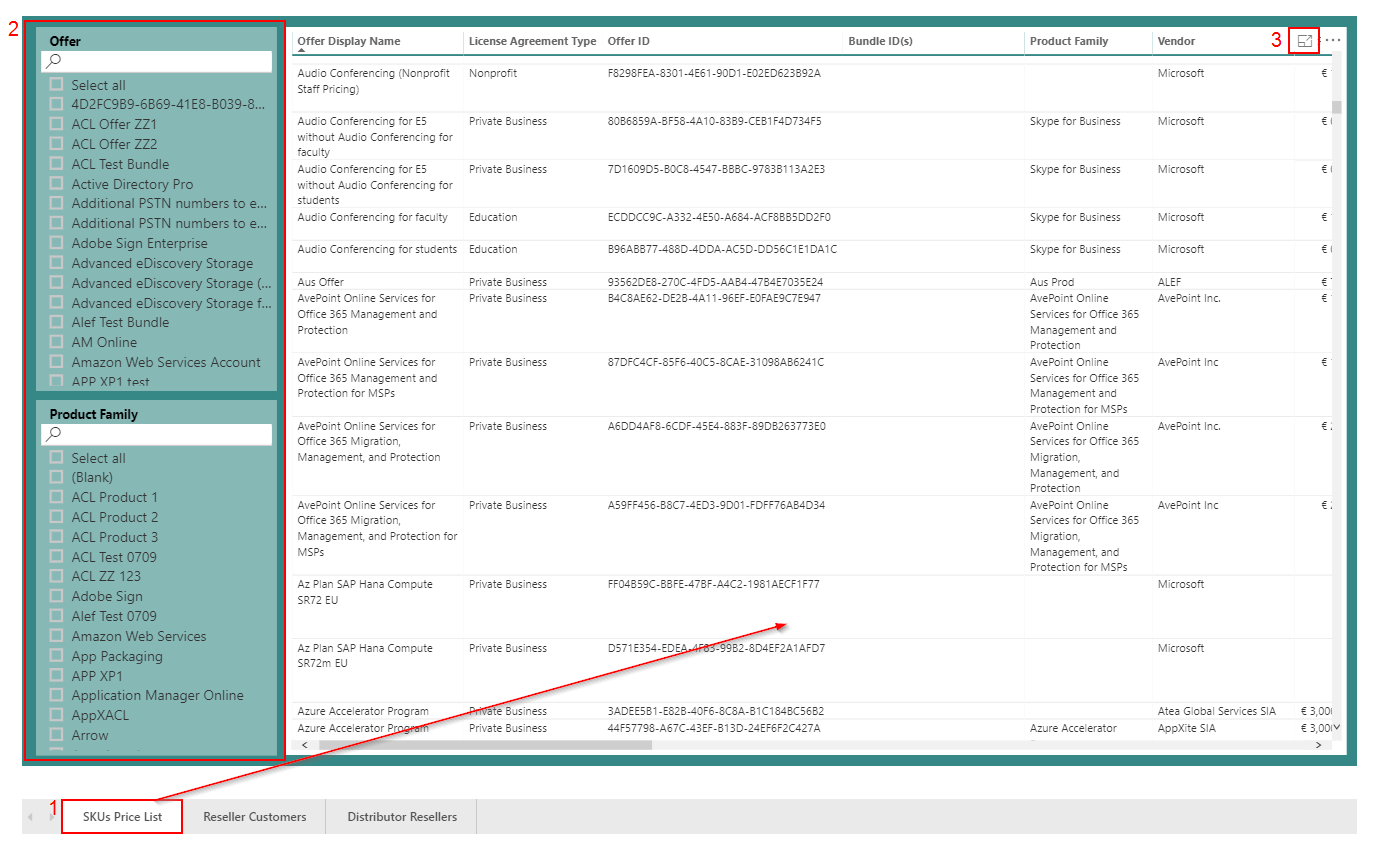Click the table's horizontal scroll left arrow
Image resolution: width=1374 pixels, height=852 pixels.
305,745
